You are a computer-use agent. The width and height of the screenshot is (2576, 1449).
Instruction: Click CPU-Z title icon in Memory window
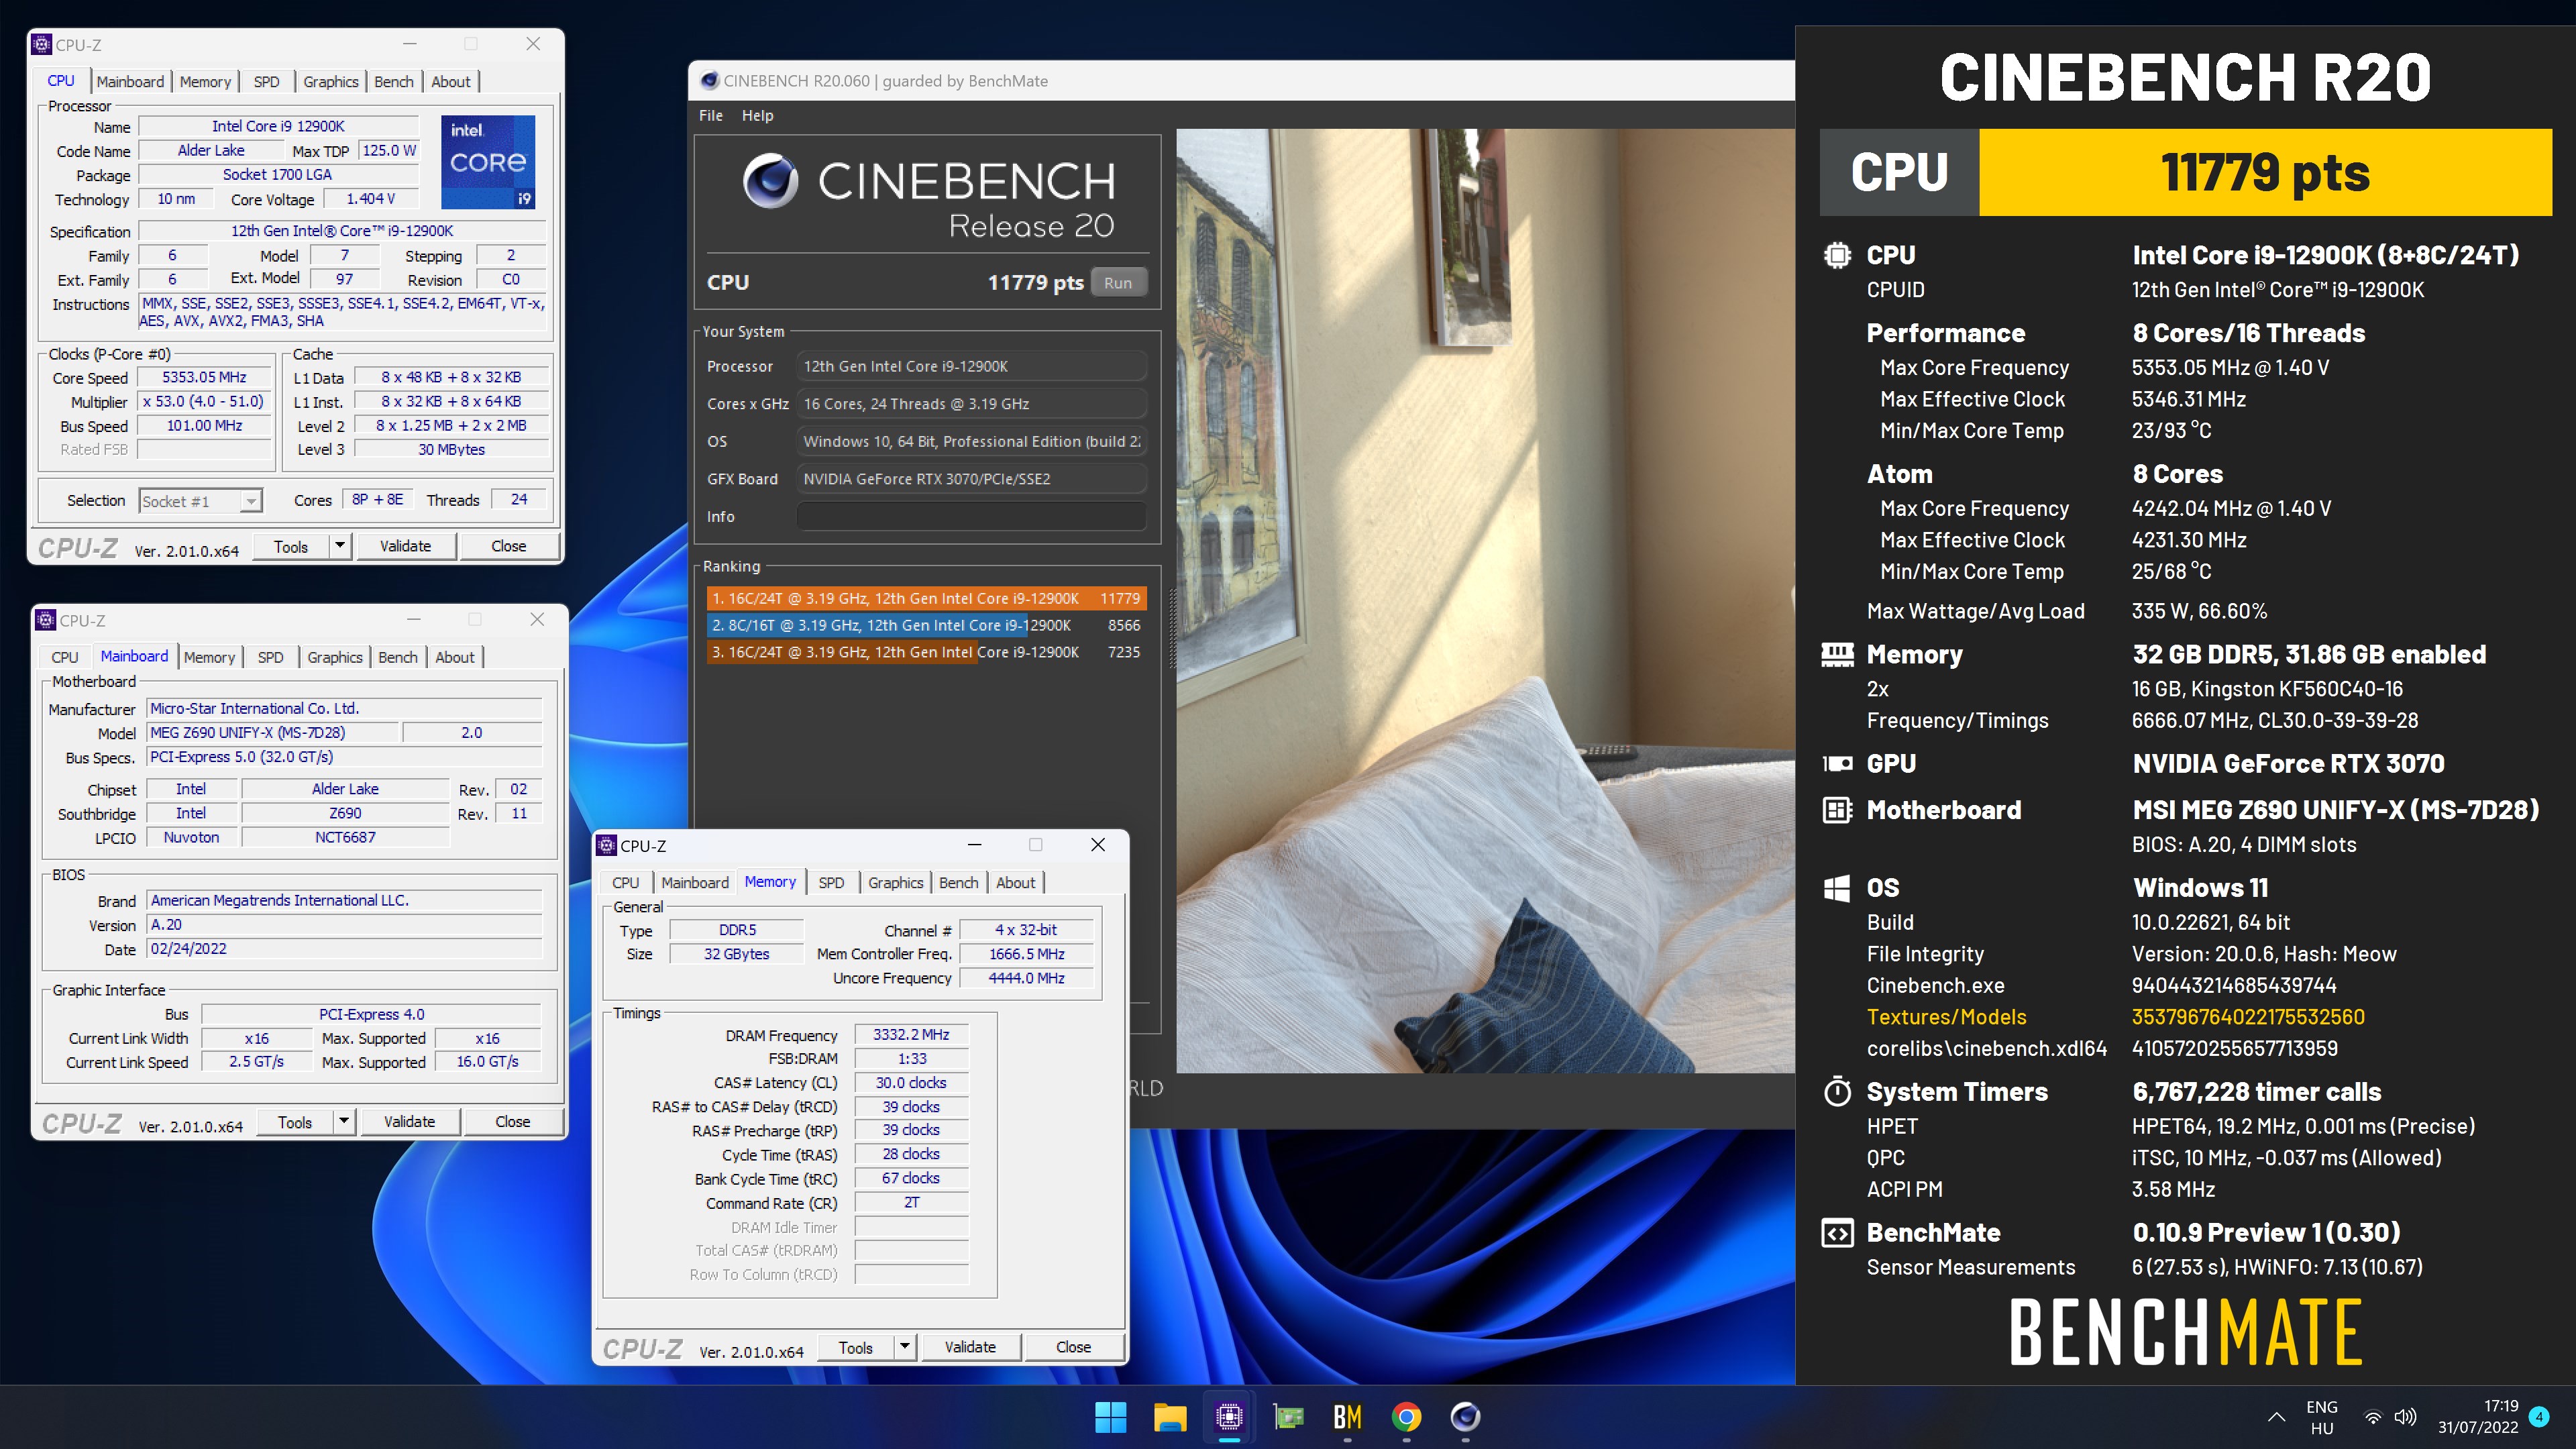pos(606,845)
